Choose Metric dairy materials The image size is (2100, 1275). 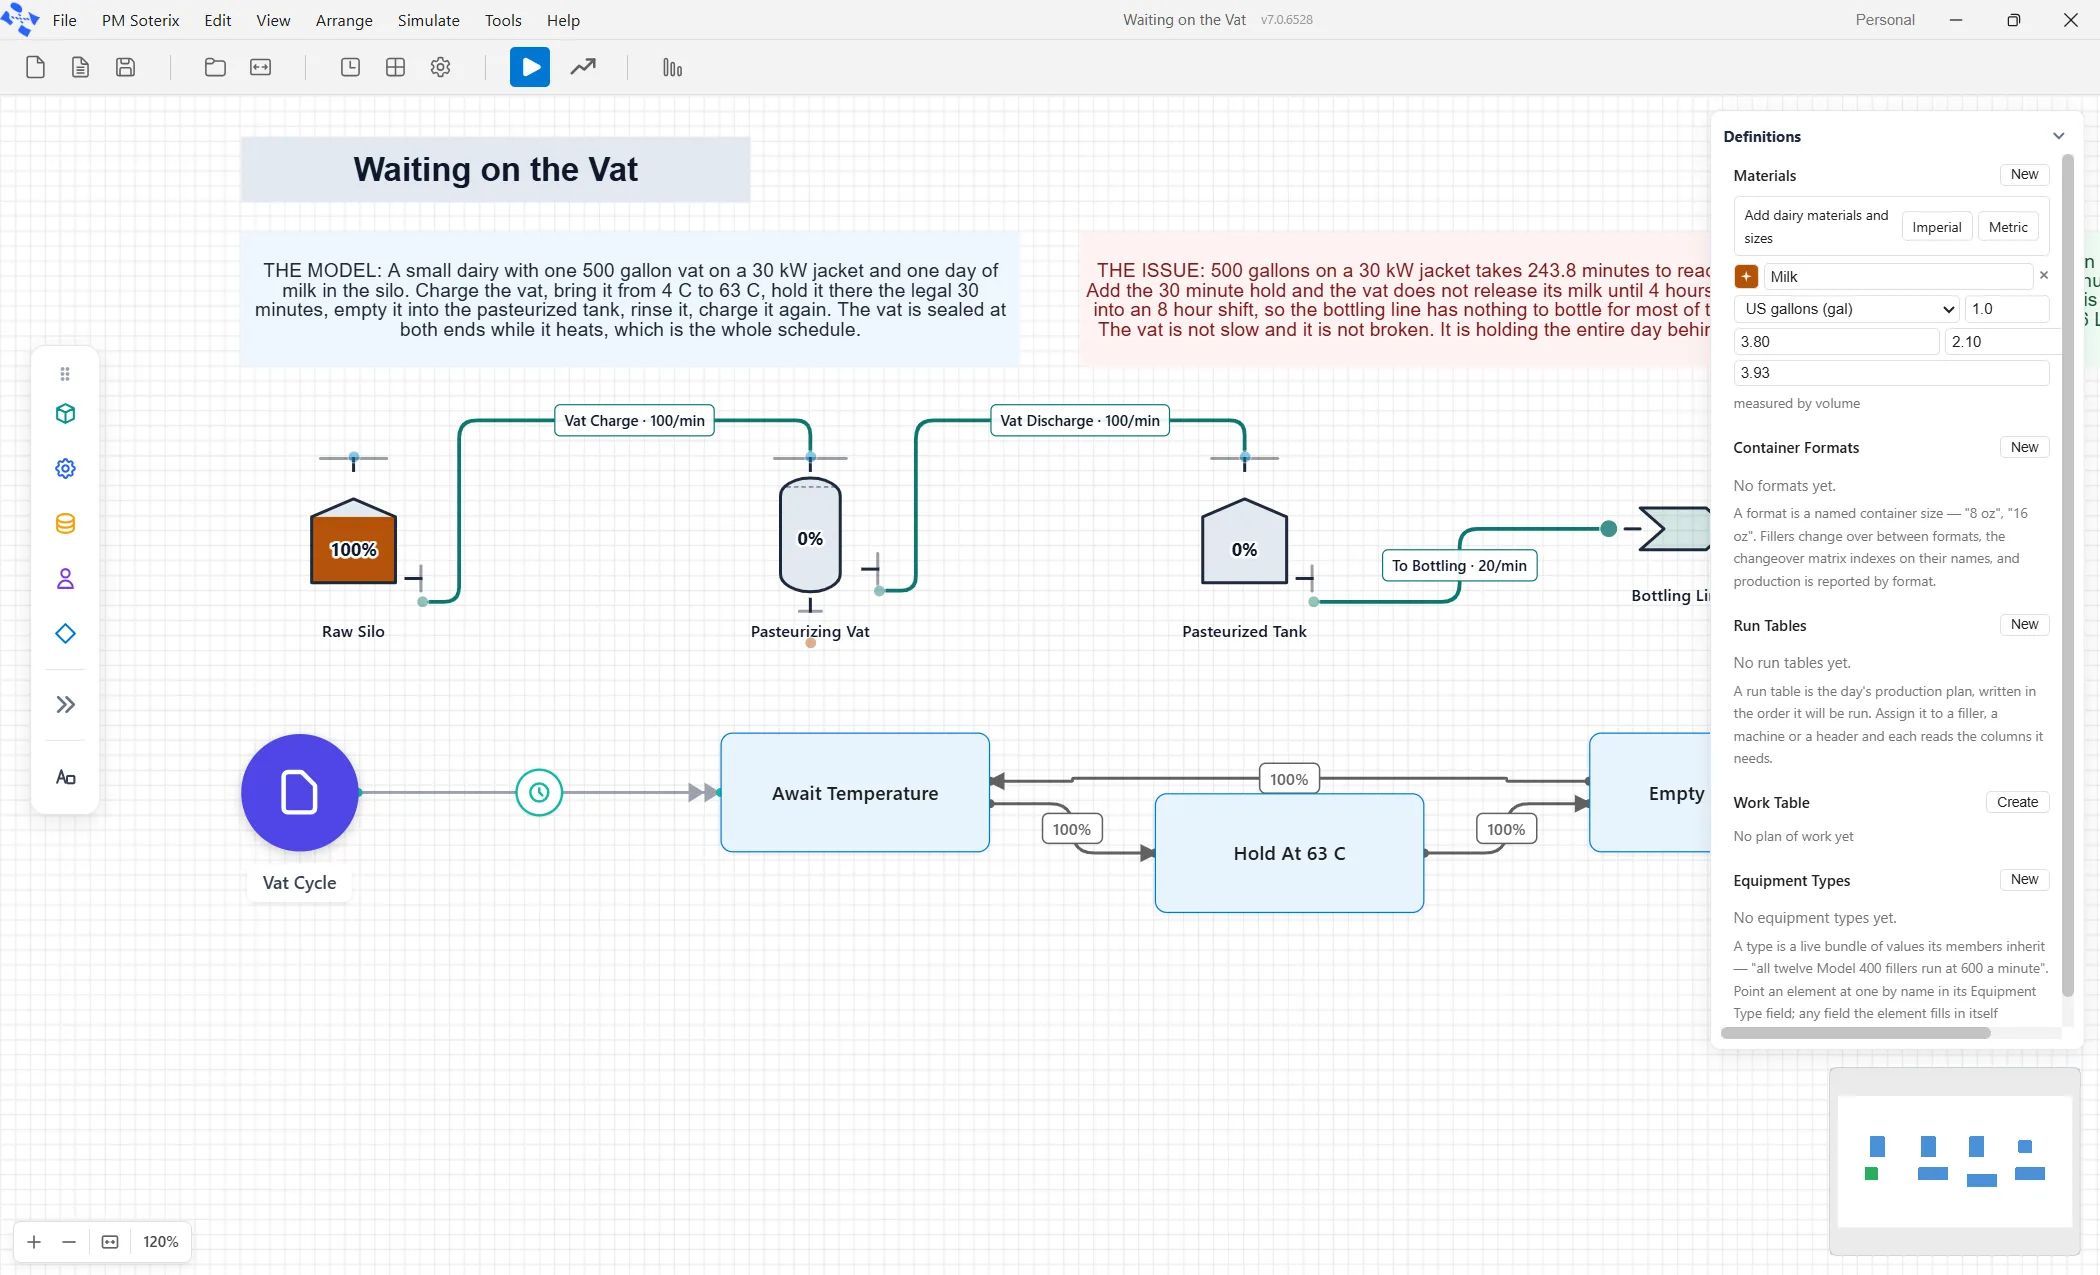(2008, 227)
